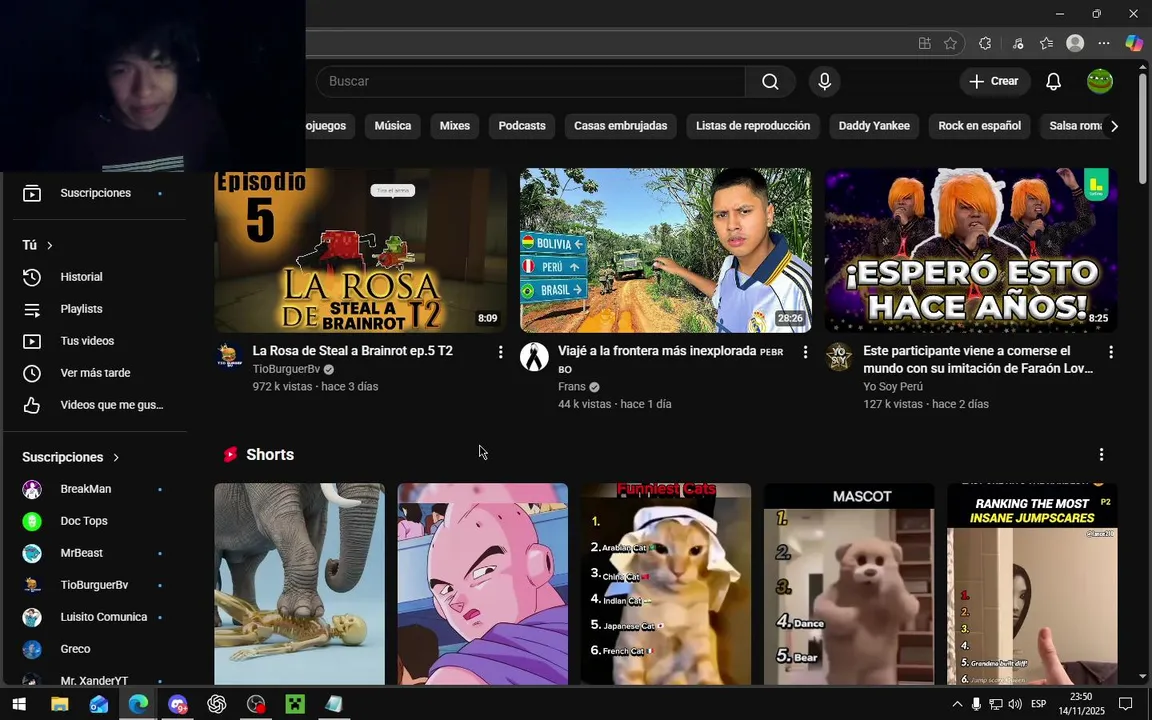
Task: Select the Rock en español chip
Action: coord(979,126)
